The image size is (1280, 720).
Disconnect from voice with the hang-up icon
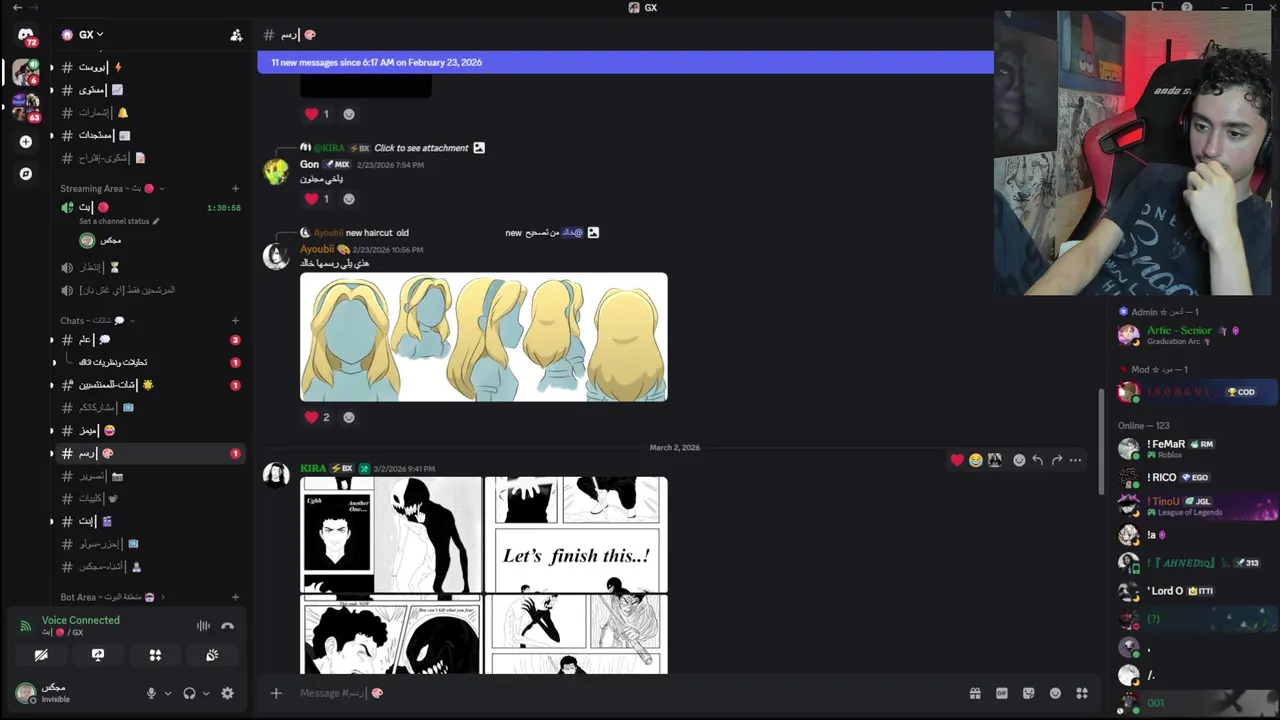coord(227,626)
